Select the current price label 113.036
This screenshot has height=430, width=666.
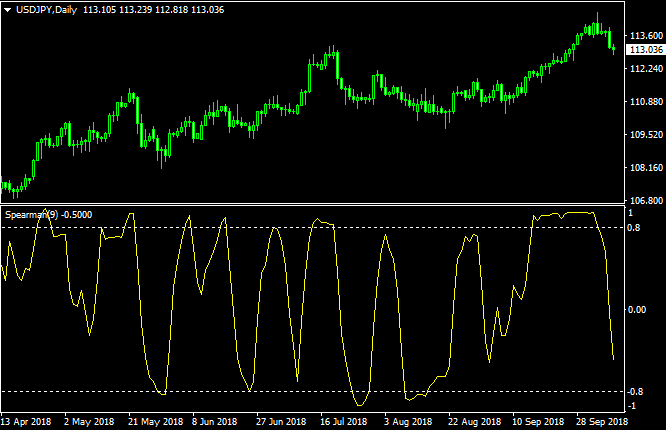coord(646,50)
